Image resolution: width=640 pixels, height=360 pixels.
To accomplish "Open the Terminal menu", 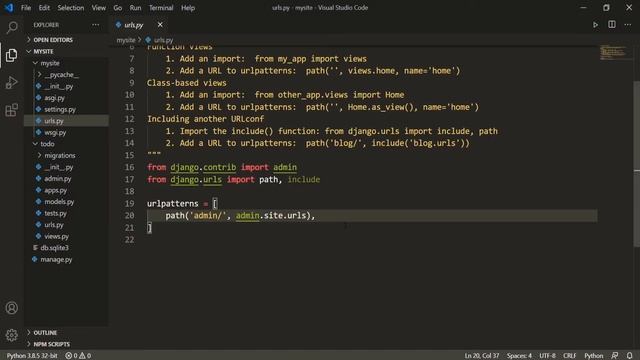I will tap(161, 8).
